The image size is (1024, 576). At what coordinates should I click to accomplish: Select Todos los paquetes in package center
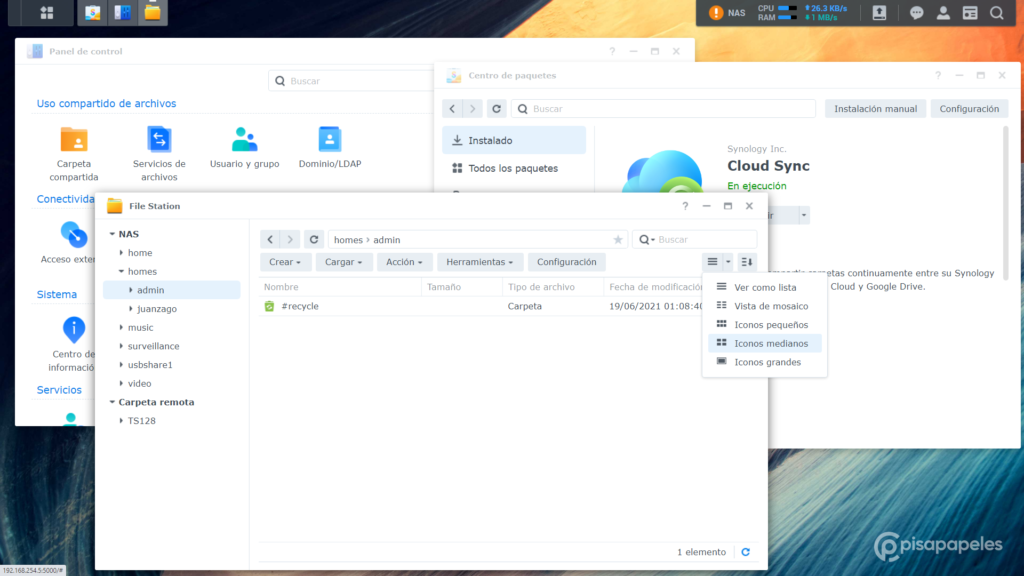click(513, 168)
